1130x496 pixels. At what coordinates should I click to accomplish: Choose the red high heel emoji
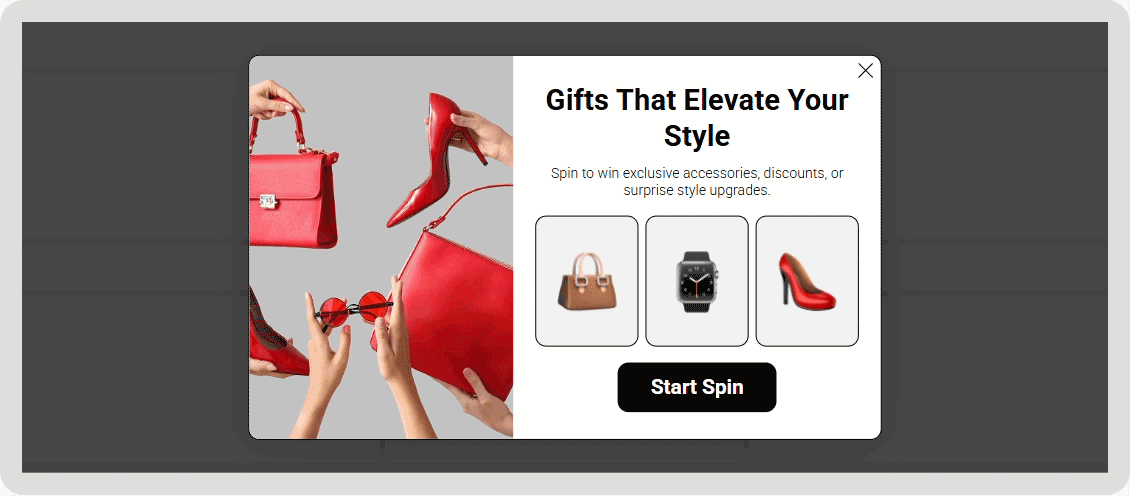pos(807,281)
